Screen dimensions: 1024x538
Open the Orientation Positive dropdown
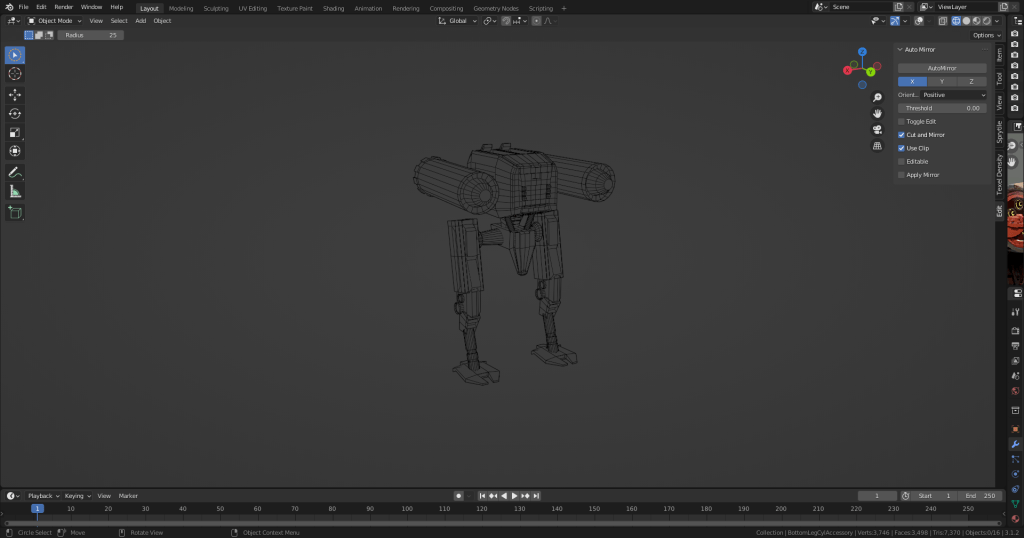[x=953, y=95]
